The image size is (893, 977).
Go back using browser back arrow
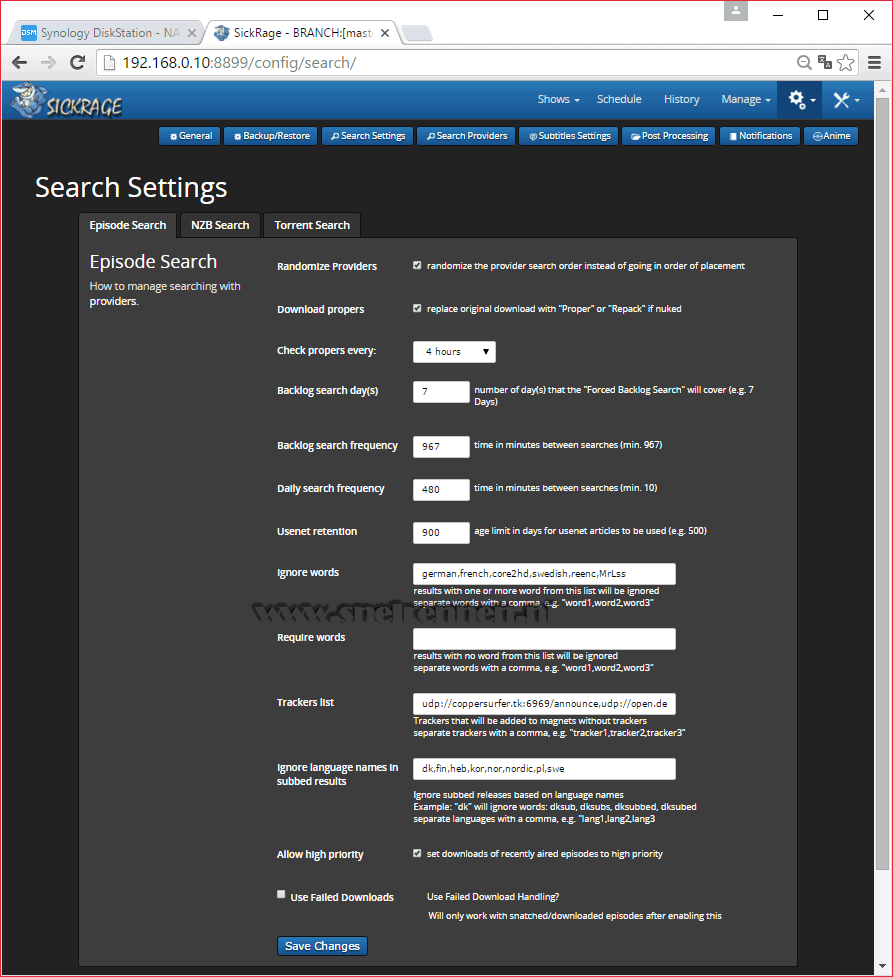click(x=19, y=62)
